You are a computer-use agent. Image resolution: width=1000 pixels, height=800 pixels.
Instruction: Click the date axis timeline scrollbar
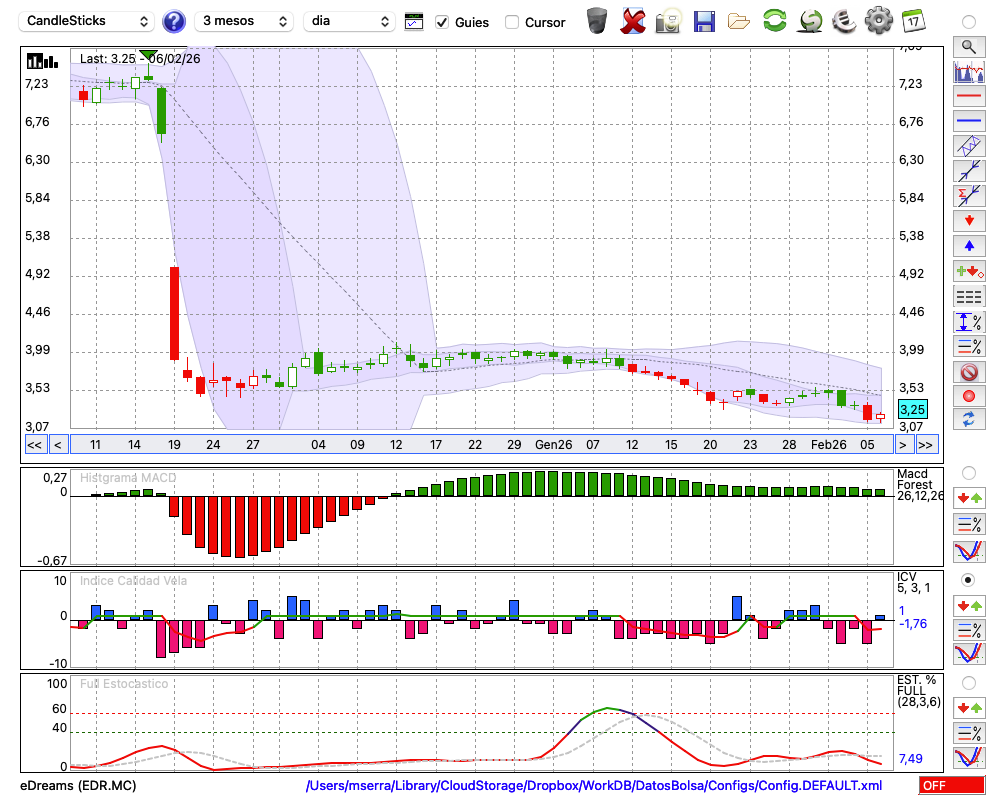(482, 445)
